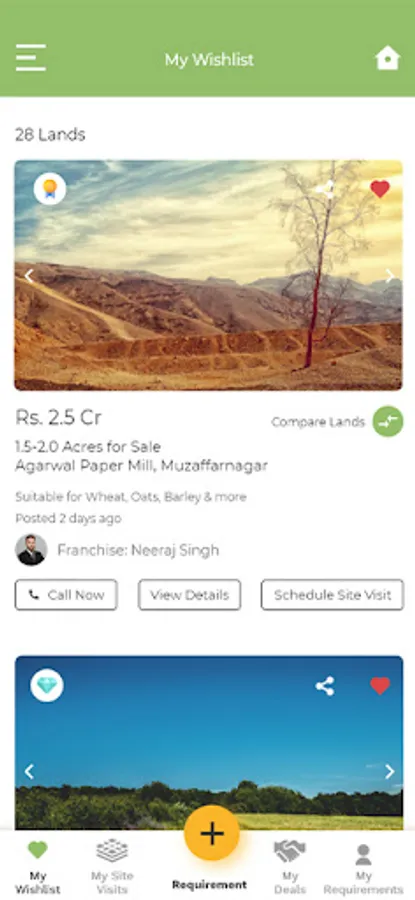Screen dimensions: 415x900
Task: Tap the diamond badge on second land
Action: 47,685
